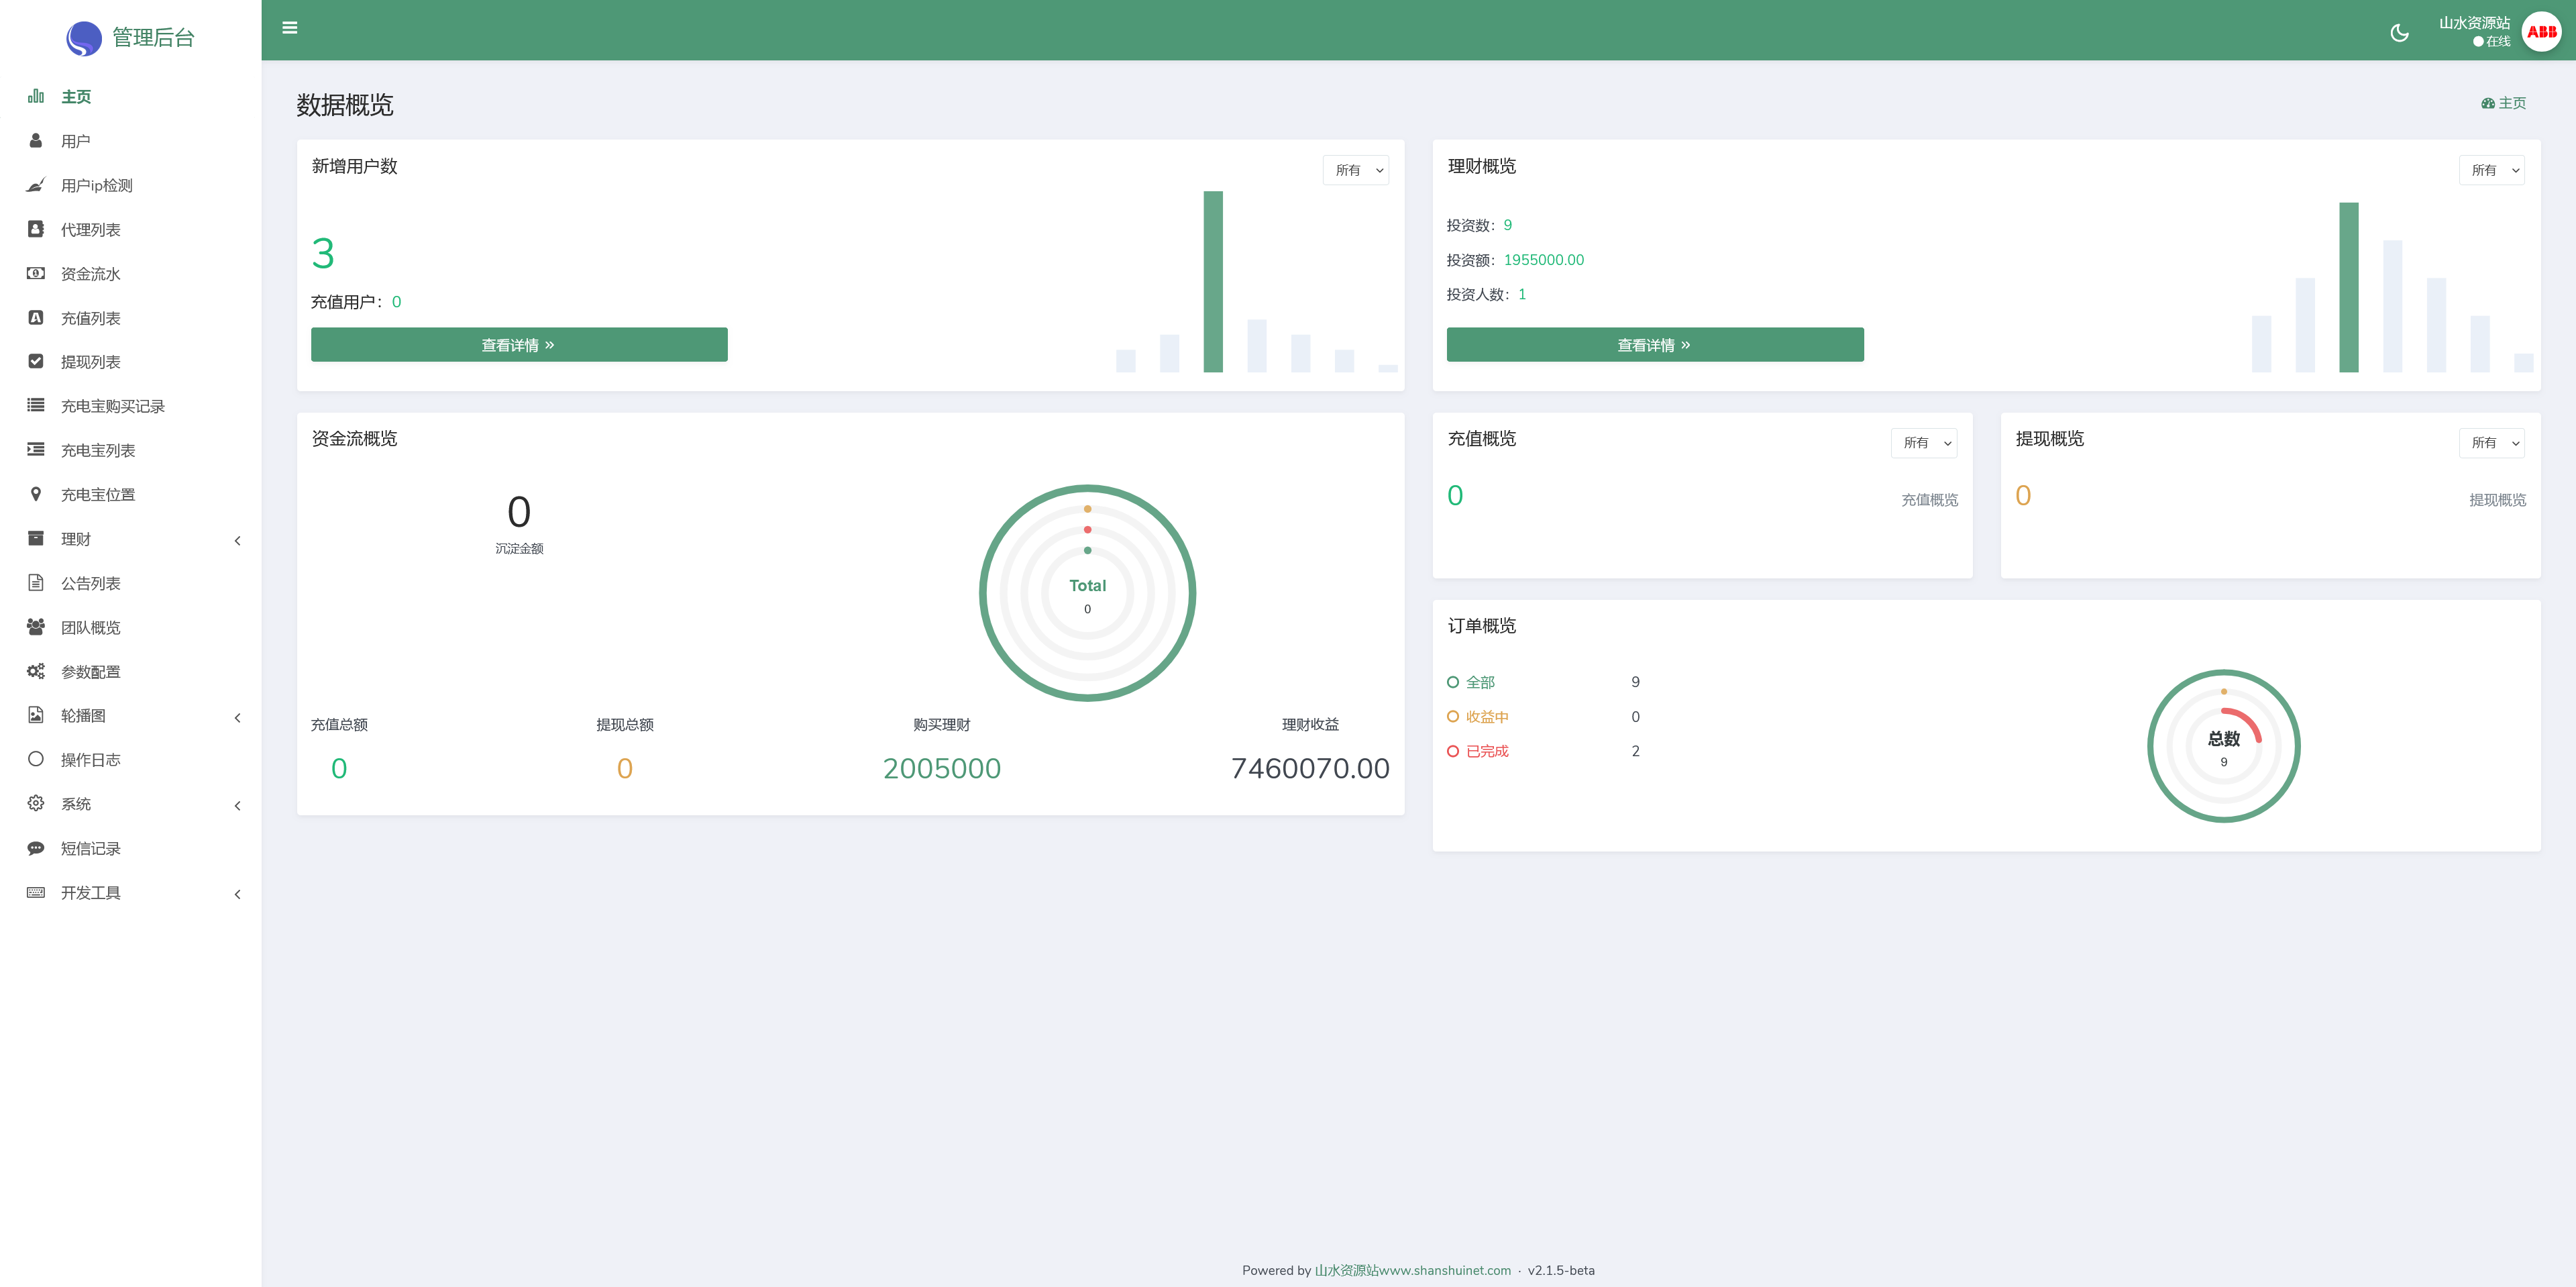This screenshot has height=1287, width=2576.
Task: Switch to dark mode moon icon
Action: click(2399, 33)
